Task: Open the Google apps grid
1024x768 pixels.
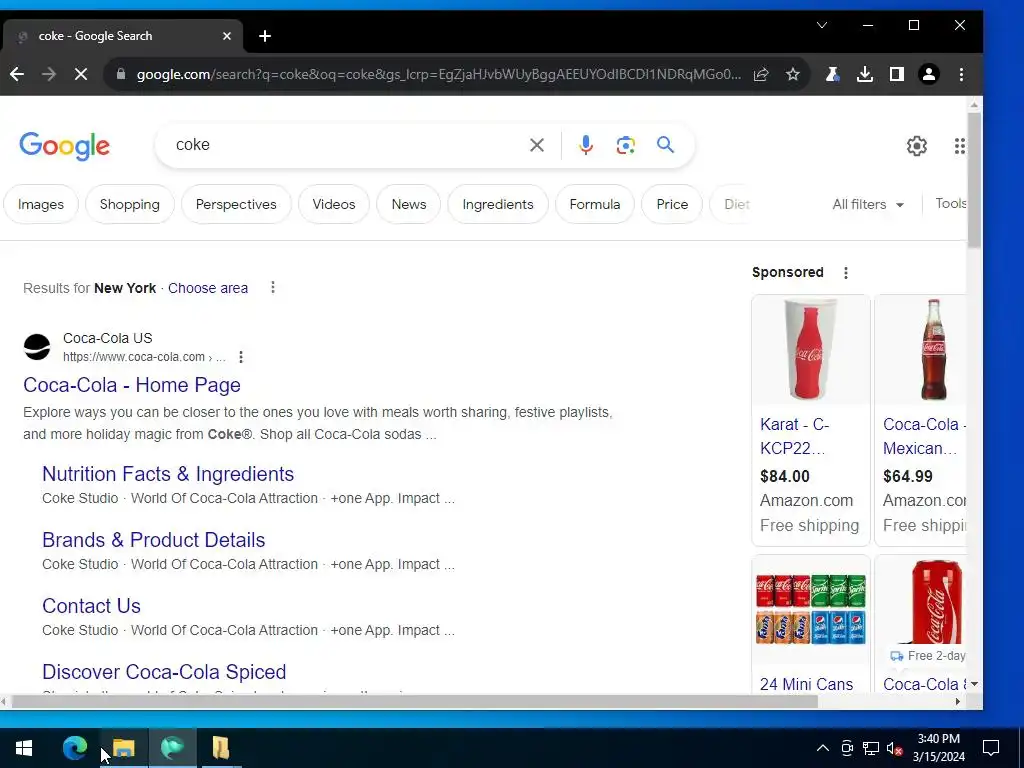Action: 959,146
